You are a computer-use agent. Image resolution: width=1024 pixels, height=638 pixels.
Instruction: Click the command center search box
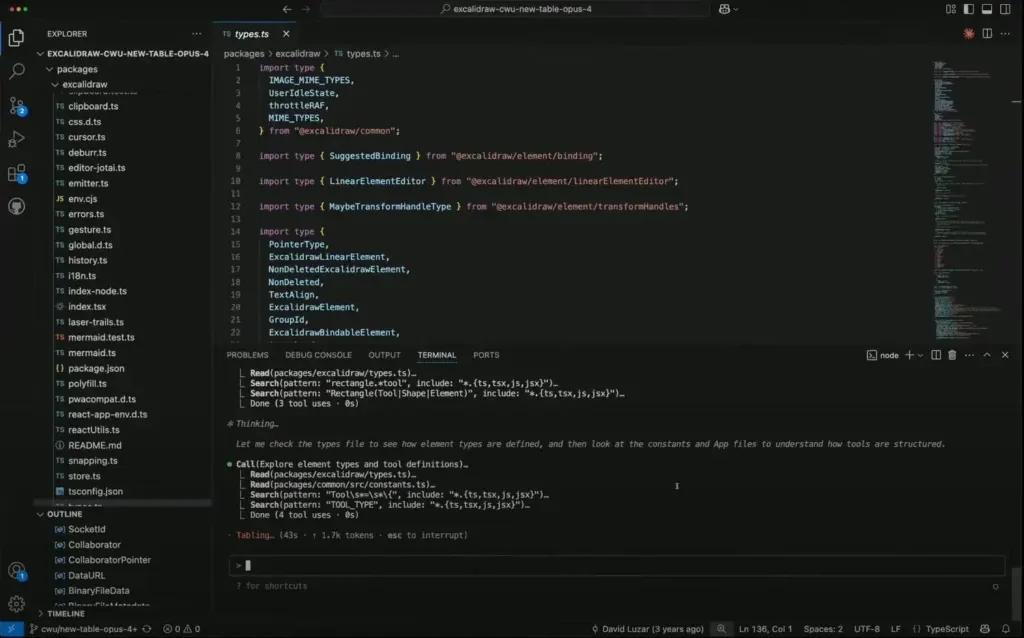(515, 9)
